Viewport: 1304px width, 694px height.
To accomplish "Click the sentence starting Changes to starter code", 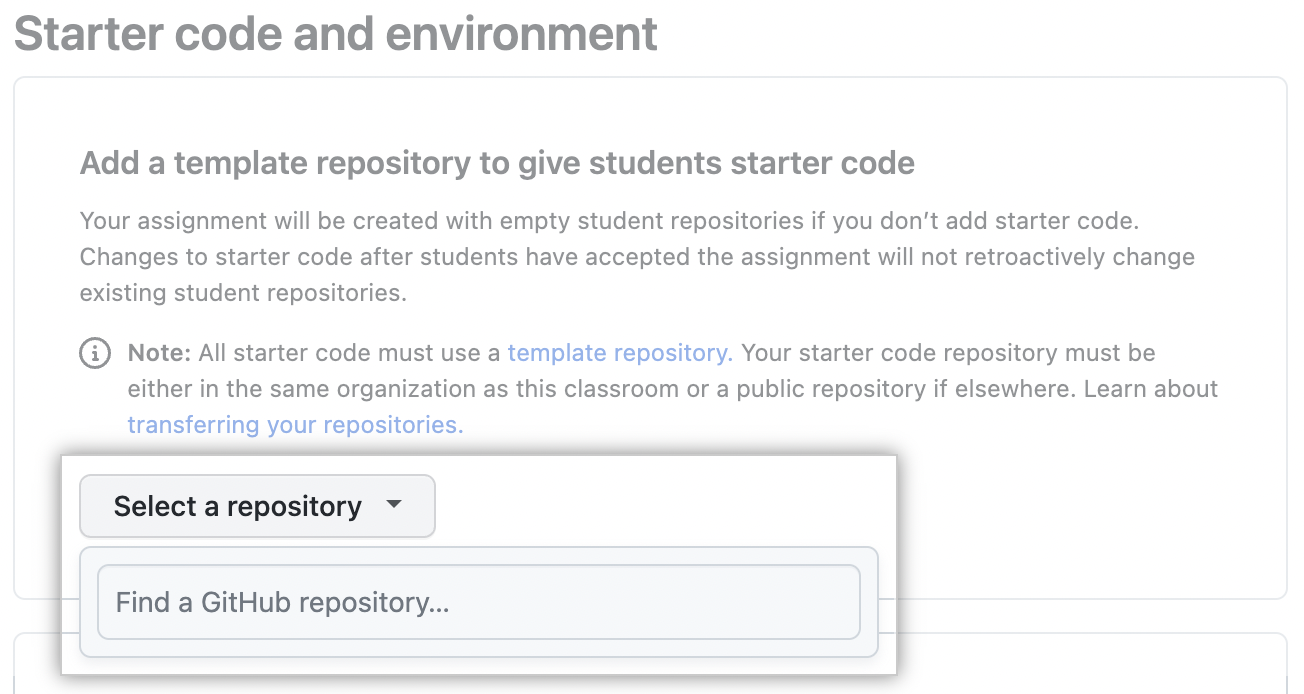I will click(637, 257).
